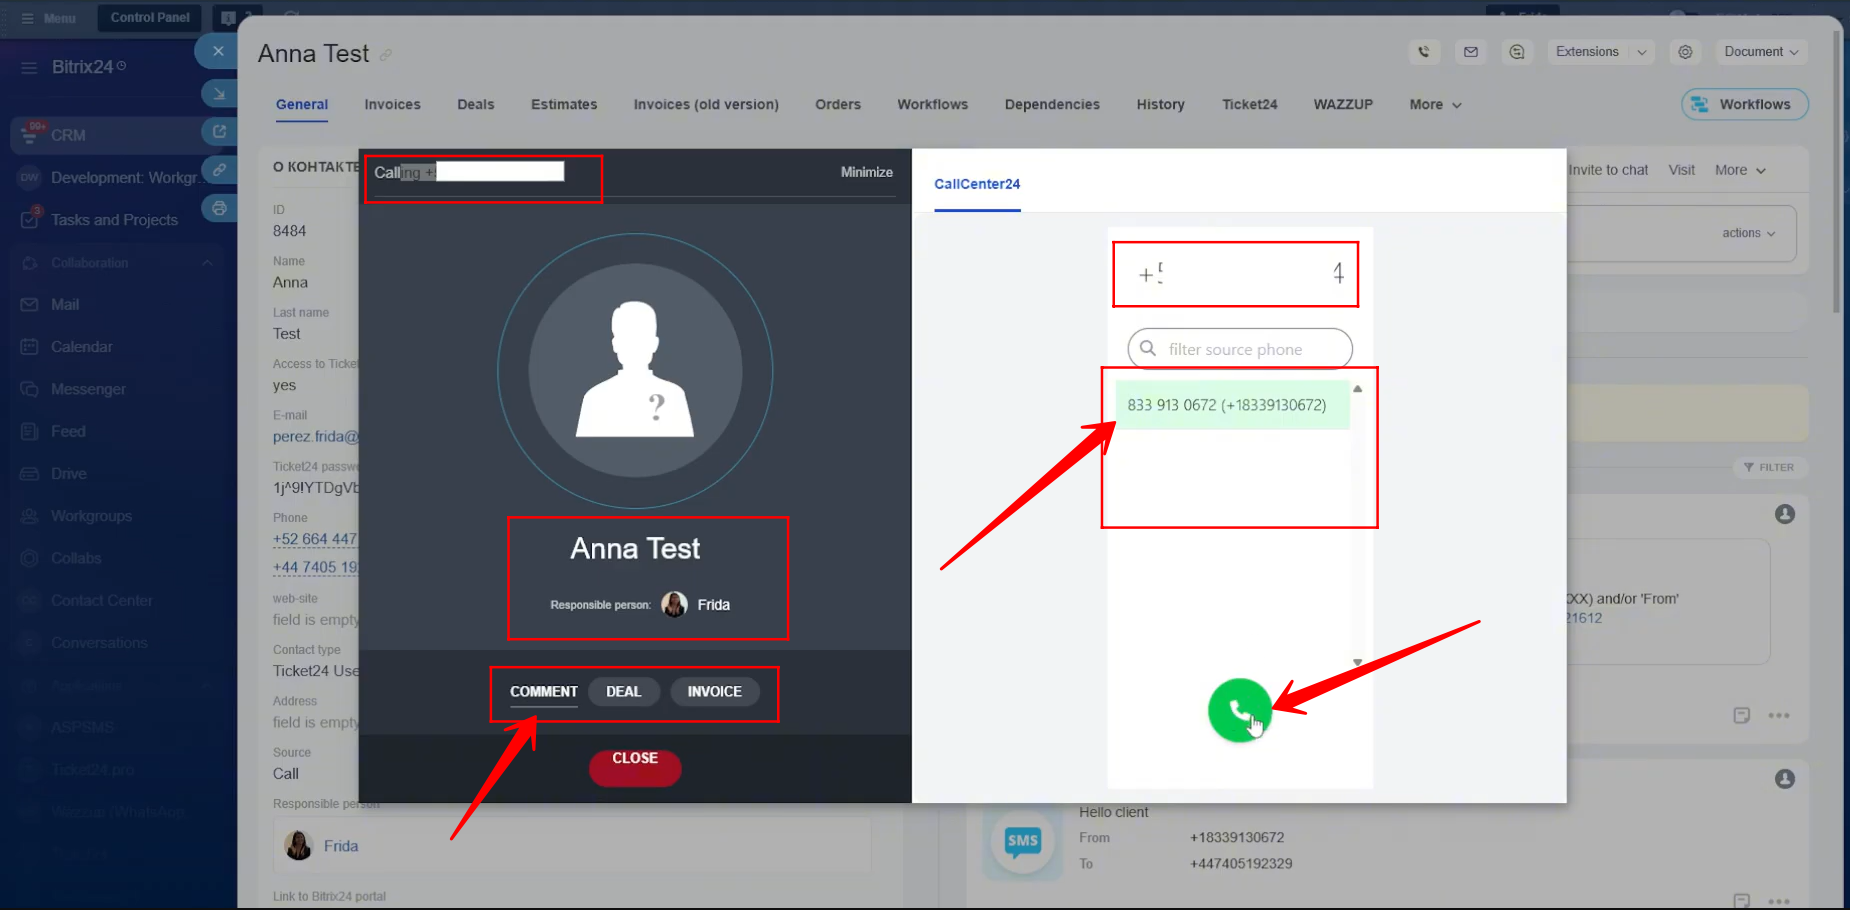The width and height of the screenshot is (1850, 910).
Task: Click the SMS activity icon
Action: [1022, 841]
